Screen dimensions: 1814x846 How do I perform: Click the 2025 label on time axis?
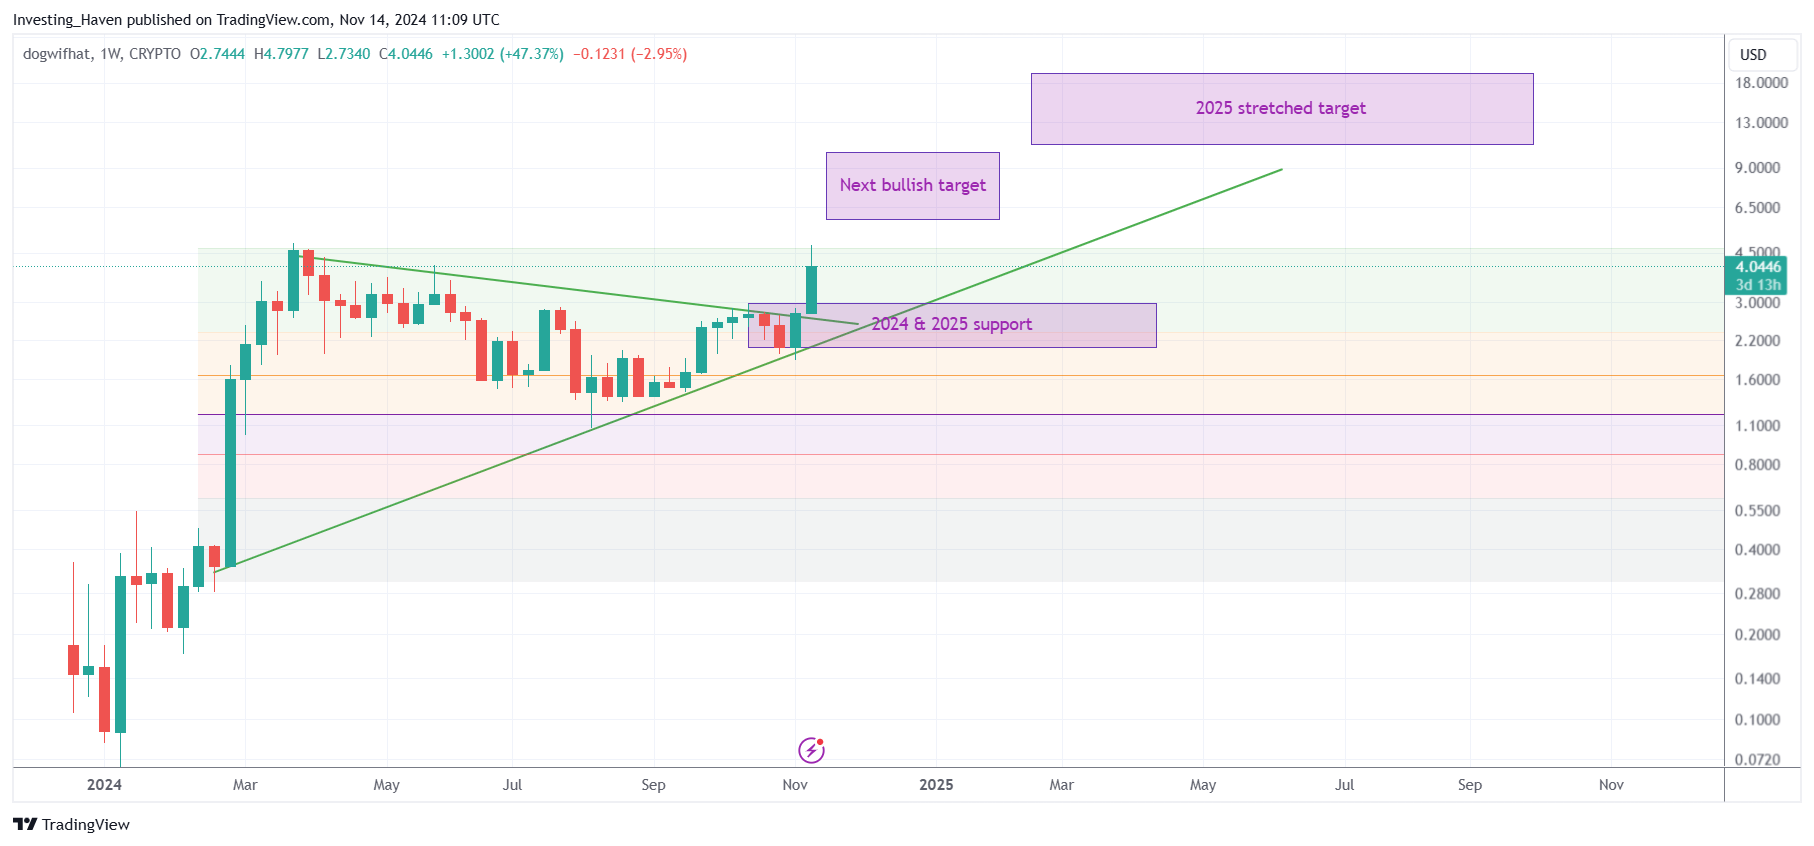pos(936,785)
